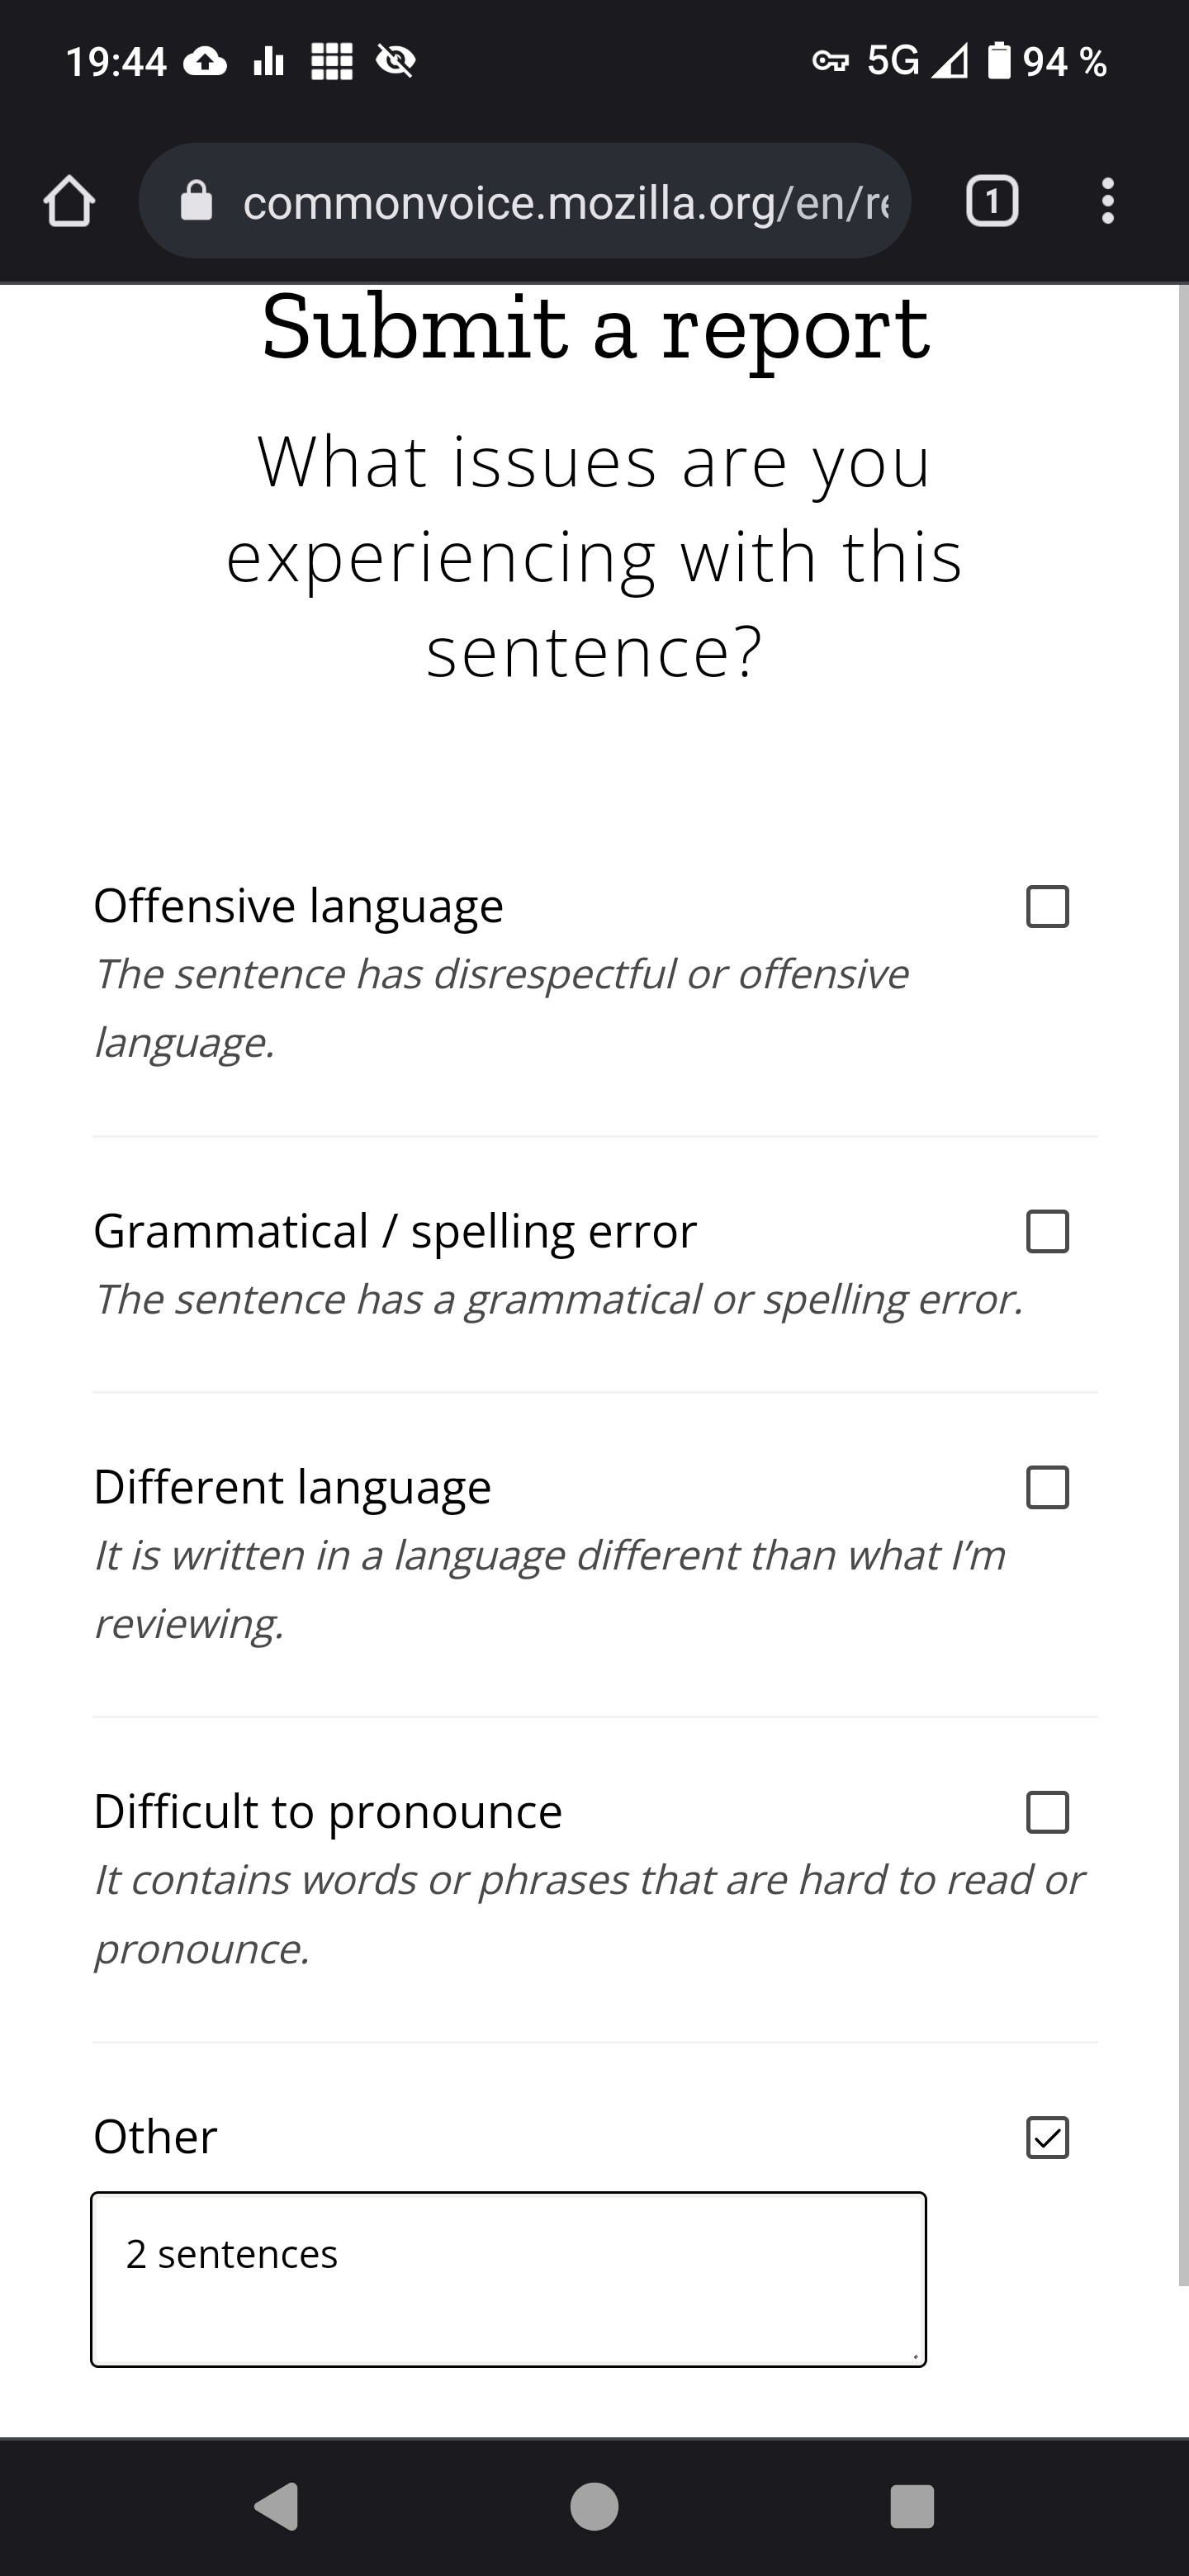Open the browser three-dot overflow menu
Image resolution: width=1189 pixels, height=2576 pixels.
point(1106,202)
